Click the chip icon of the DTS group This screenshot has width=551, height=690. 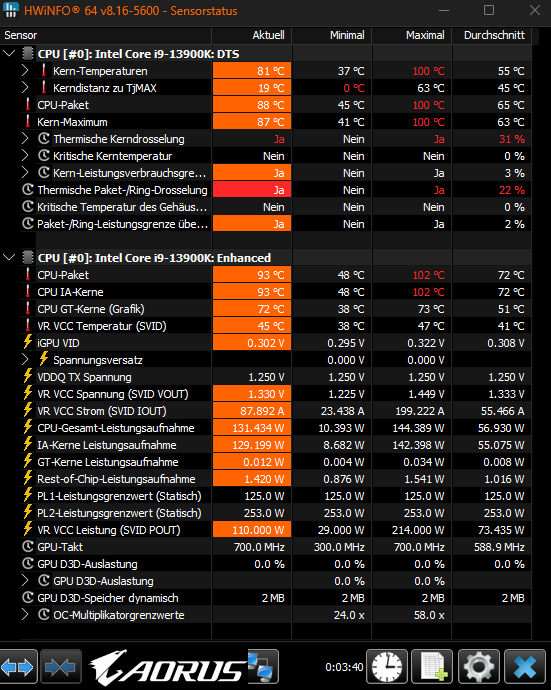[x=28, y=54]
